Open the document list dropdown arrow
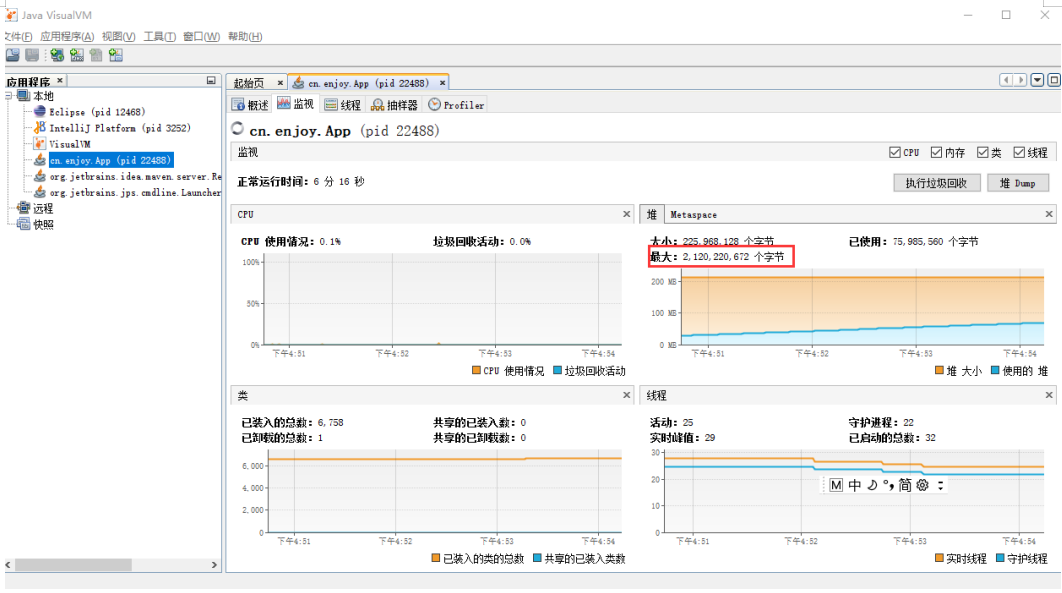1062x593 pixels. pyautogui.click(x=1037, y=80)
